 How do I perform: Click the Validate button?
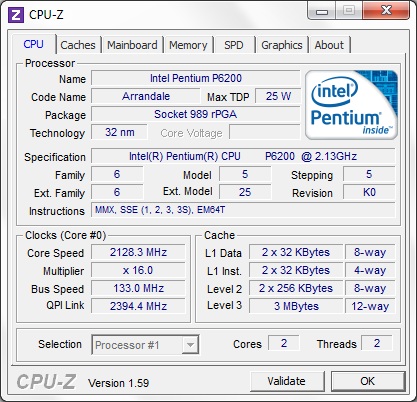(x=287, y=381)
